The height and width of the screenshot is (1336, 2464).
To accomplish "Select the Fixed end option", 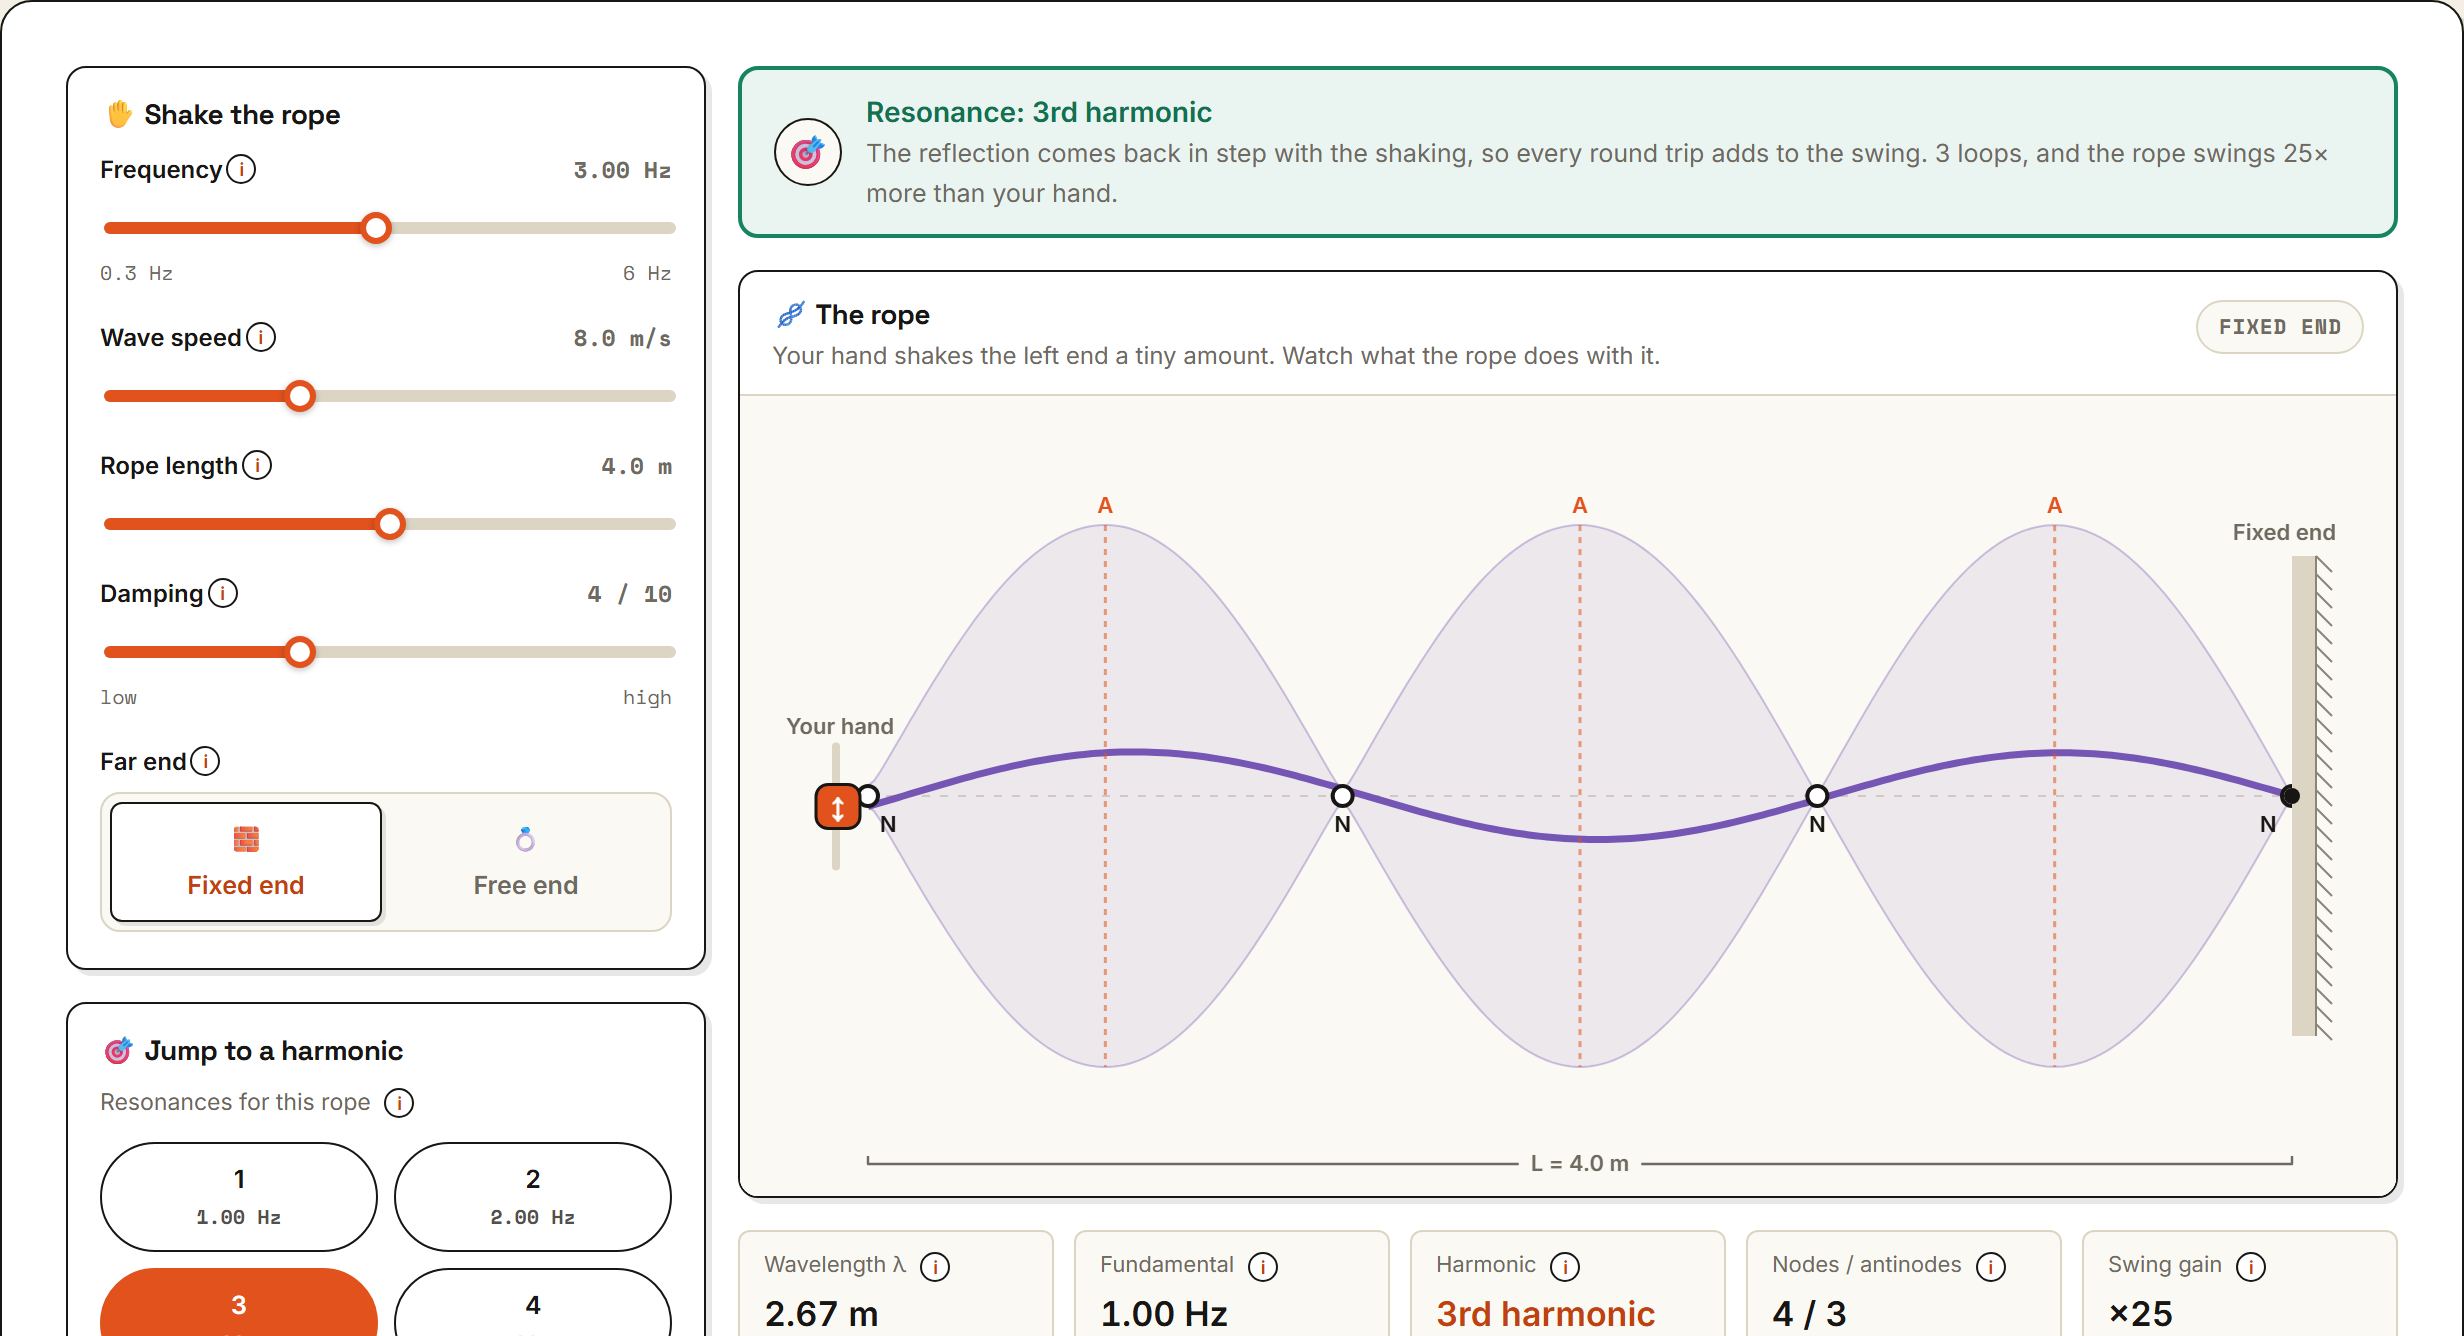I will [246, 862].
